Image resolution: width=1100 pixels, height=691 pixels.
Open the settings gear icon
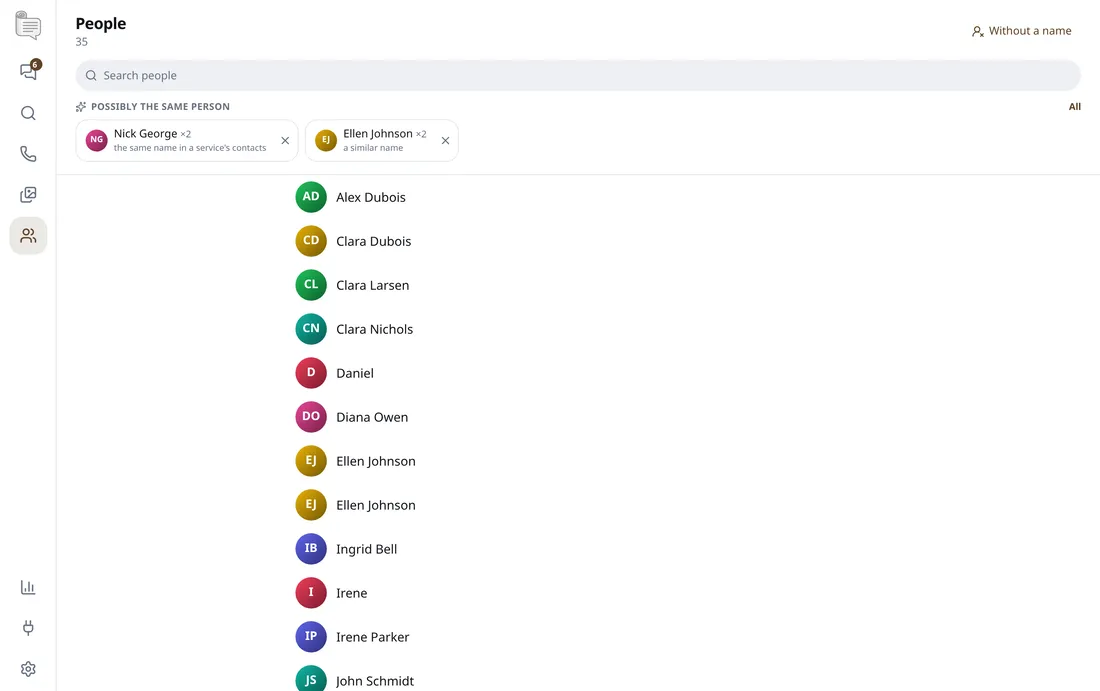28,669
